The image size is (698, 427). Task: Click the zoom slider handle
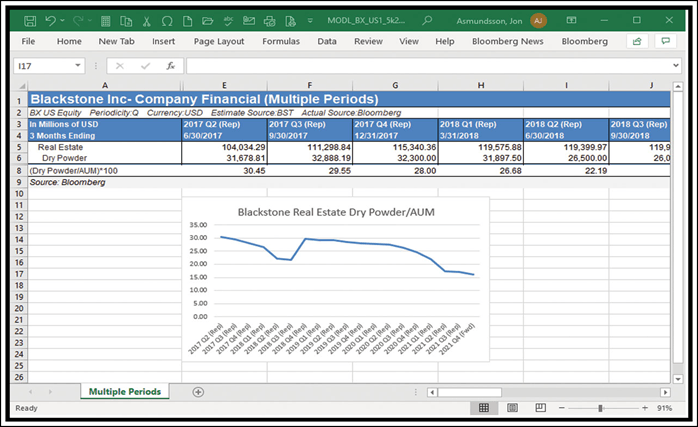[600, 408]
